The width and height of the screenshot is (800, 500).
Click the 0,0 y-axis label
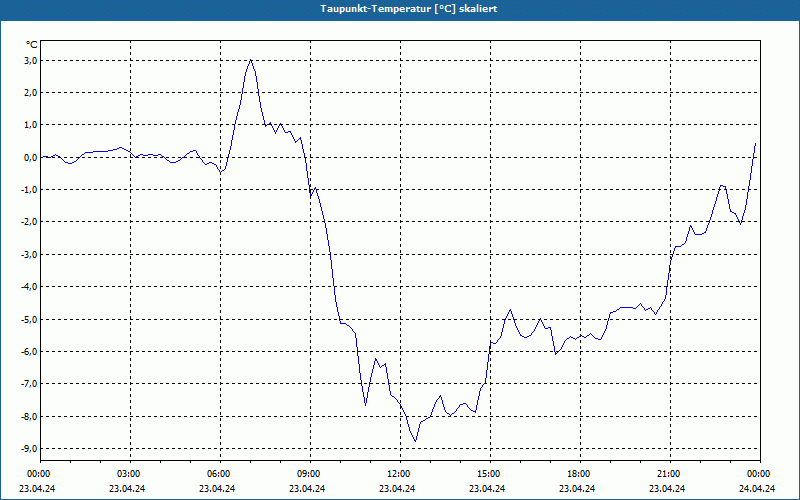pos(31,158)
